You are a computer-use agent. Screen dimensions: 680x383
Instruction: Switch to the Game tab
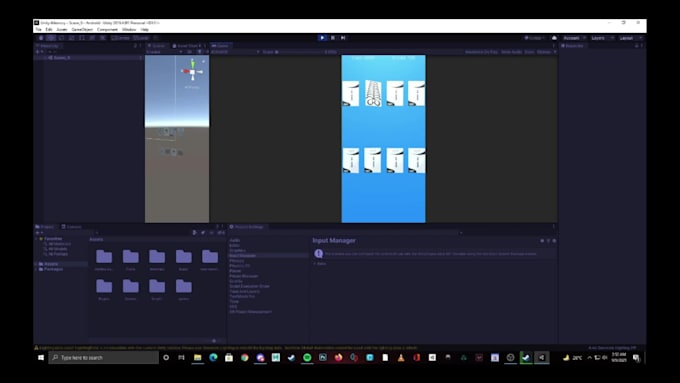[221, 46]
